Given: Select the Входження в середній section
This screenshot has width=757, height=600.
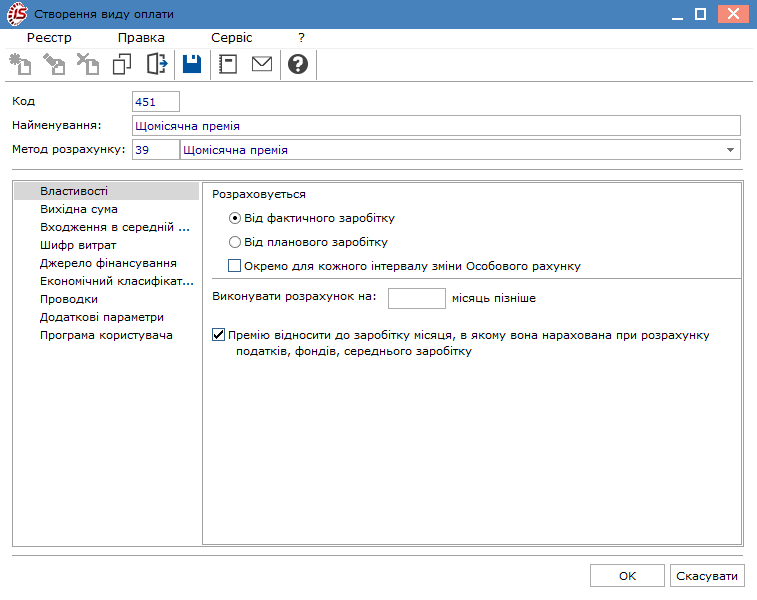Looking at the screenshot, I should (106, 227).
